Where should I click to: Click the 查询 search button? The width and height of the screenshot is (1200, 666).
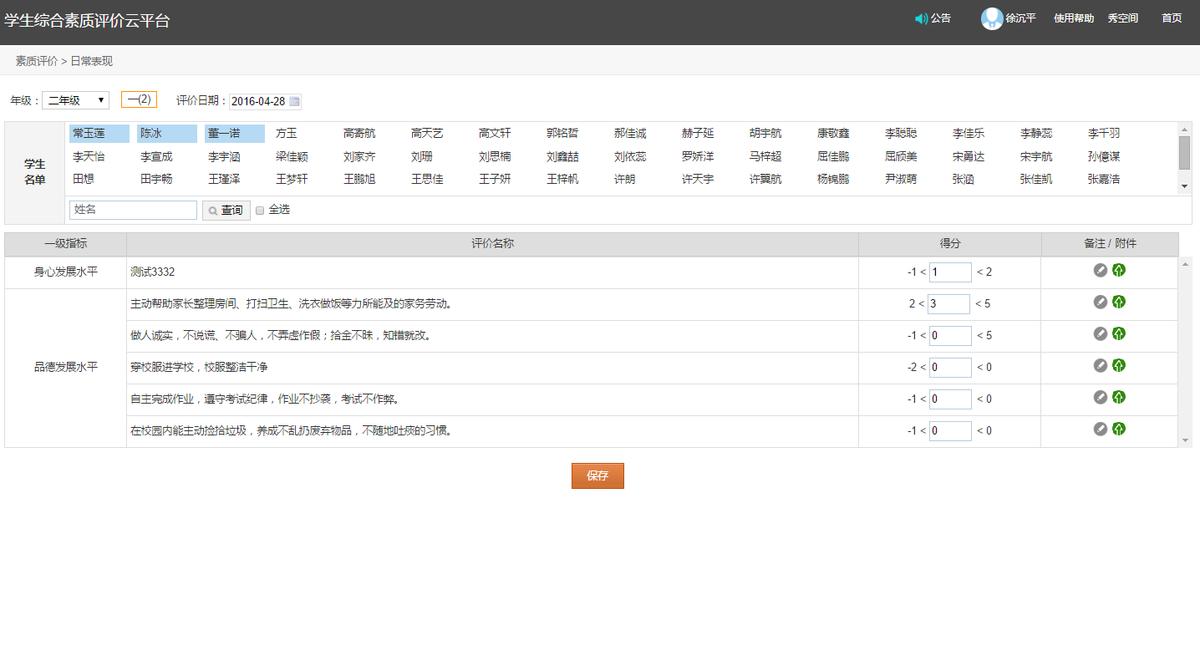[x=224, y=210]
